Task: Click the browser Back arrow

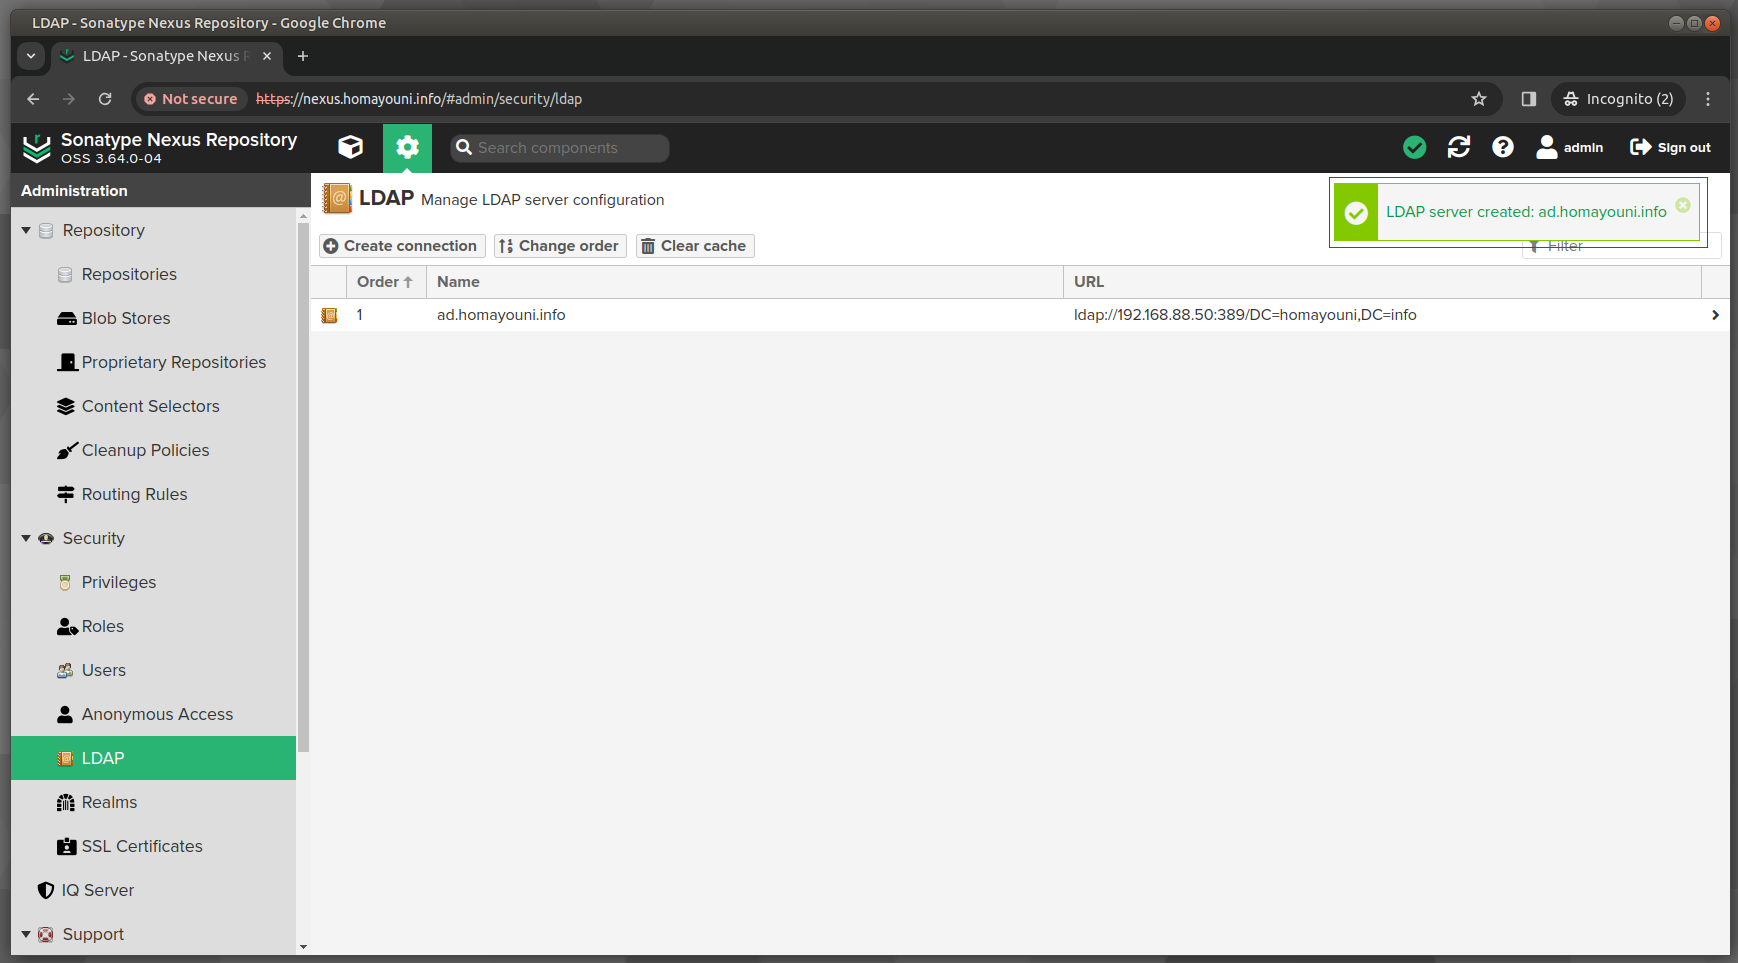Action: click(x=33, y=99)
